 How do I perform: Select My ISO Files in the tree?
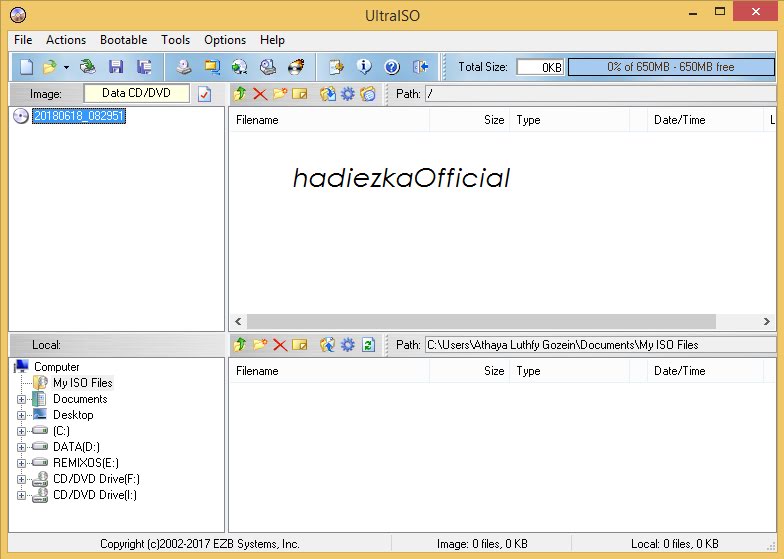point(82,383)
